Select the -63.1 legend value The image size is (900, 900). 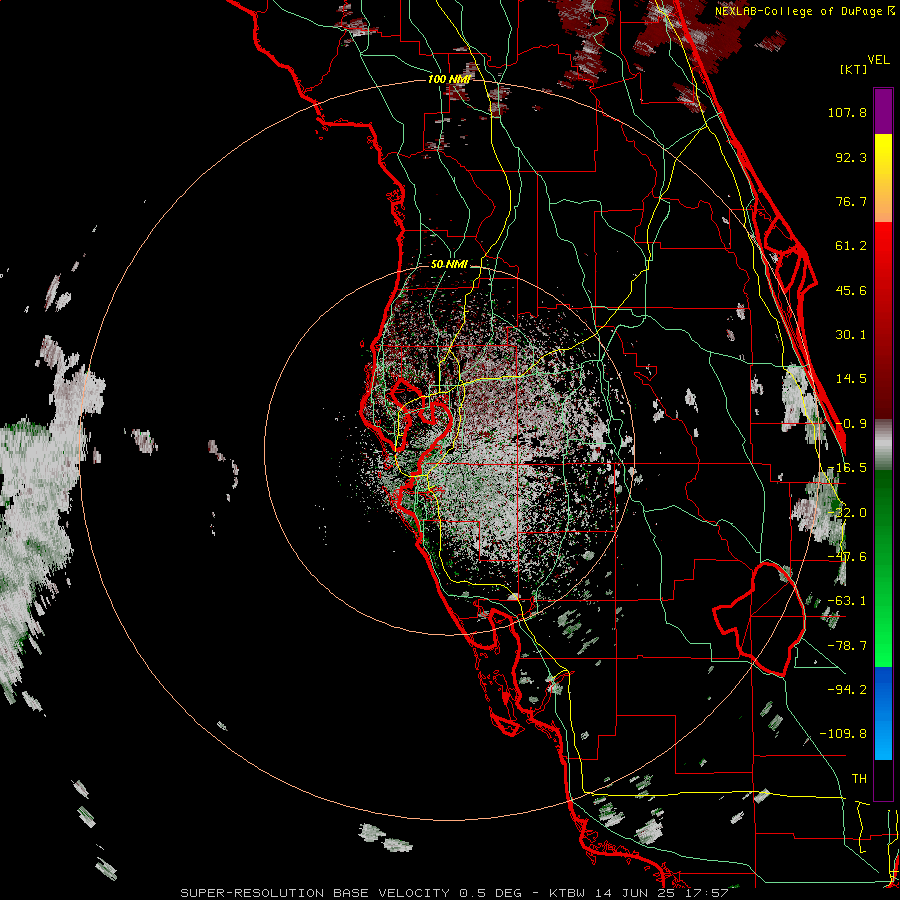click(847, 601)
